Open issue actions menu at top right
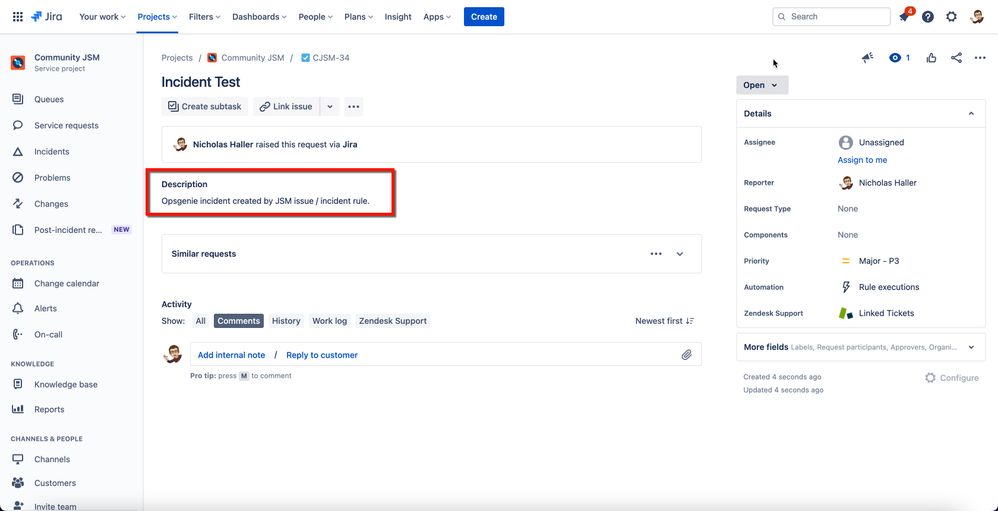The image size is (998, 511). 980,58
